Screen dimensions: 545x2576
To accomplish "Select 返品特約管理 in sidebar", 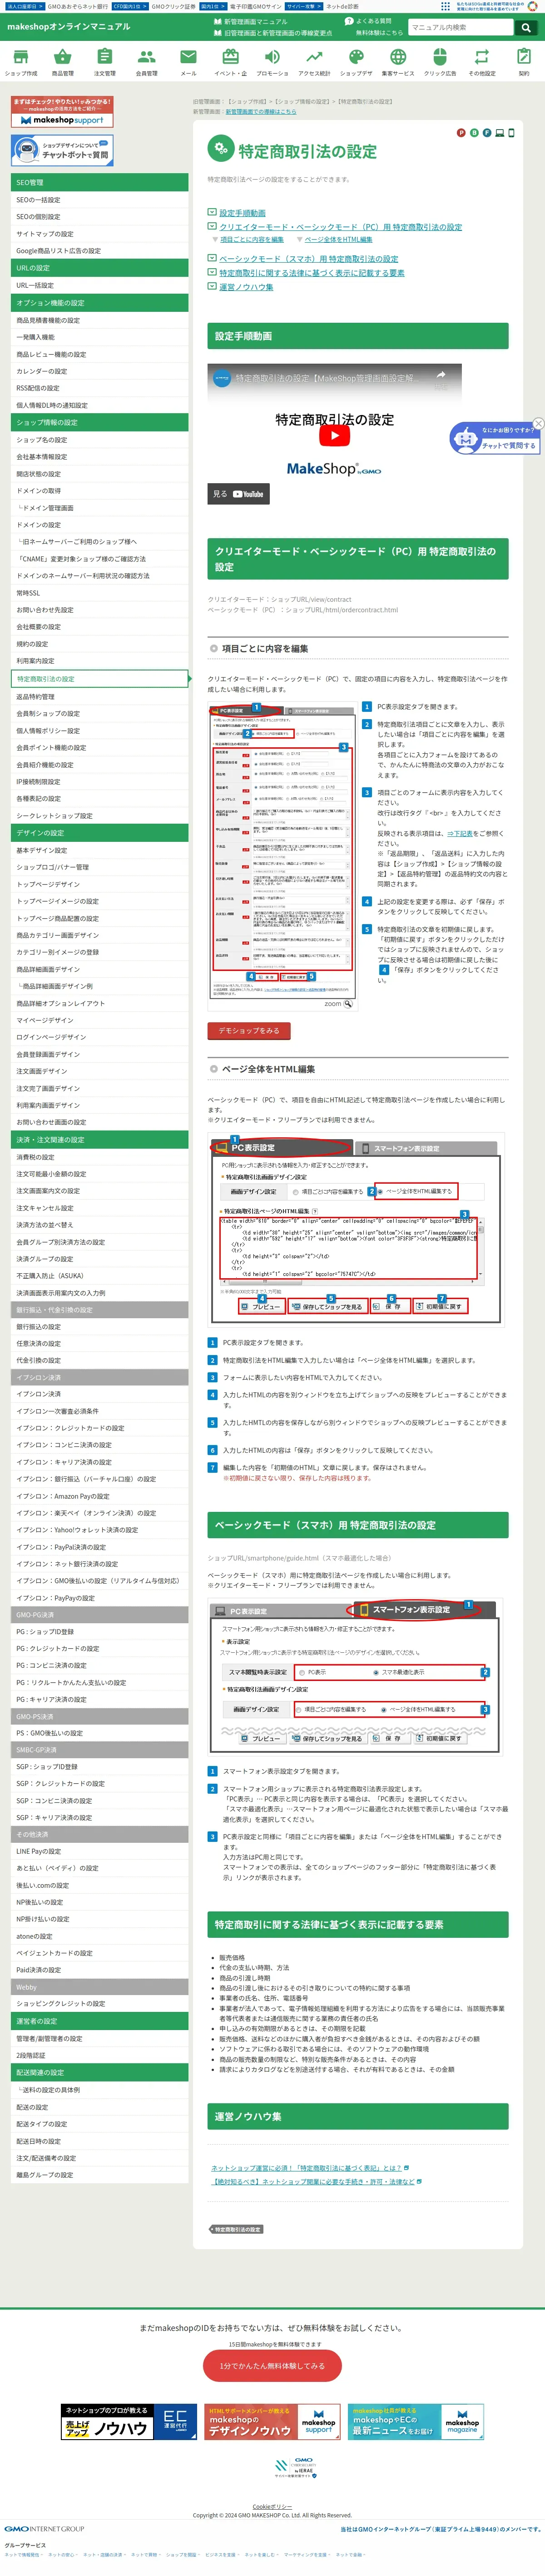I will 99,697.
